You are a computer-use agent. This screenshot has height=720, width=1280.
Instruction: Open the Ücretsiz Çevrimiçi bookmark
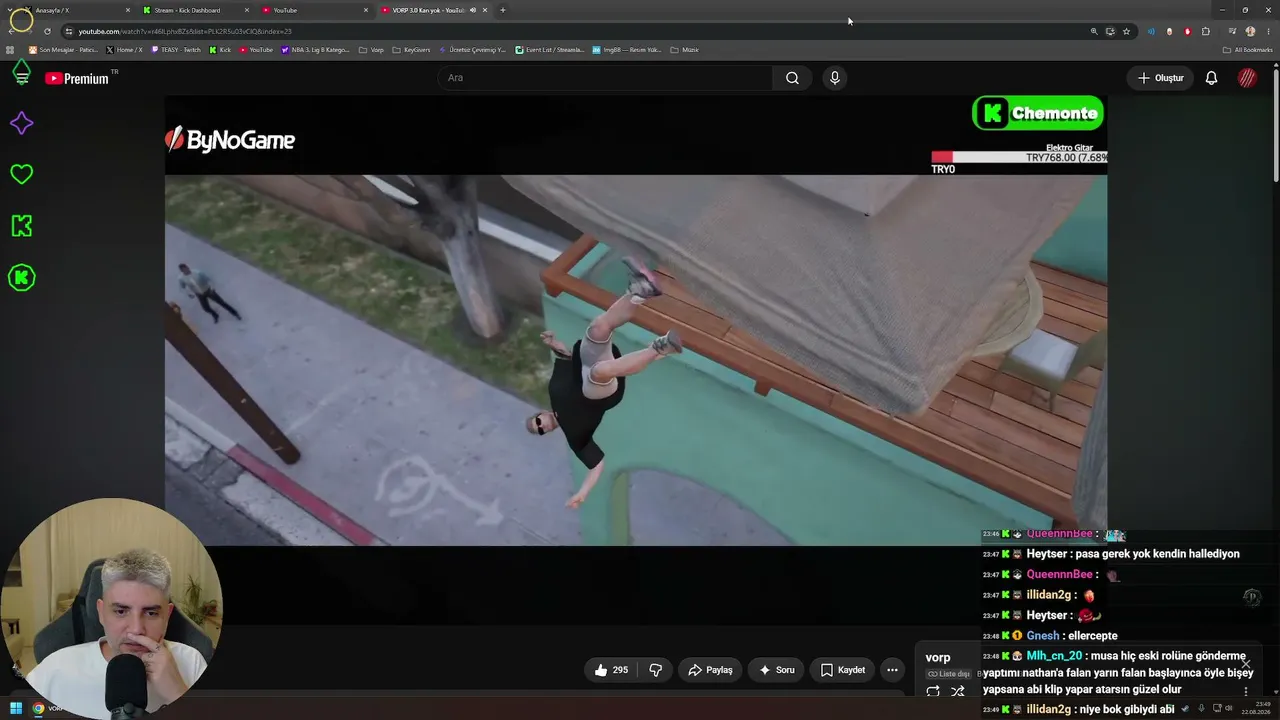[x=472, y=50]
